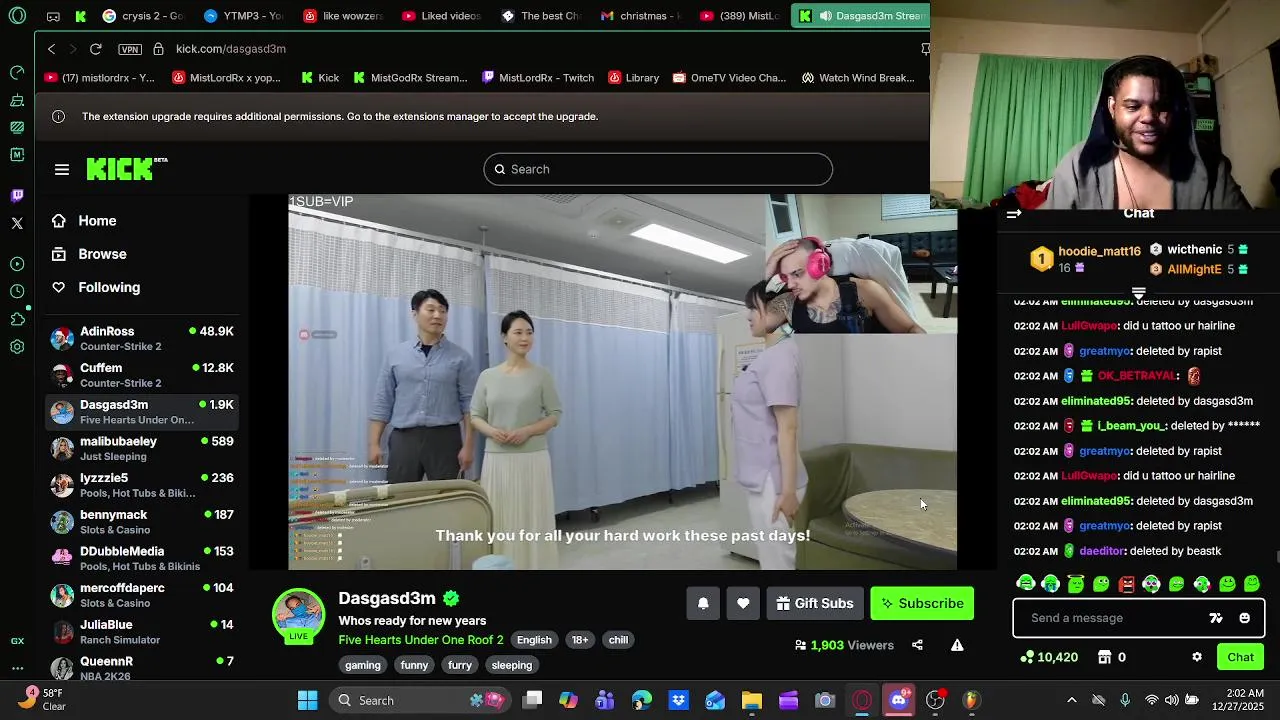Select the red angry emote in quick emotes
The width and height of the screenshot is (1280, 720).
coord(1126,584)
